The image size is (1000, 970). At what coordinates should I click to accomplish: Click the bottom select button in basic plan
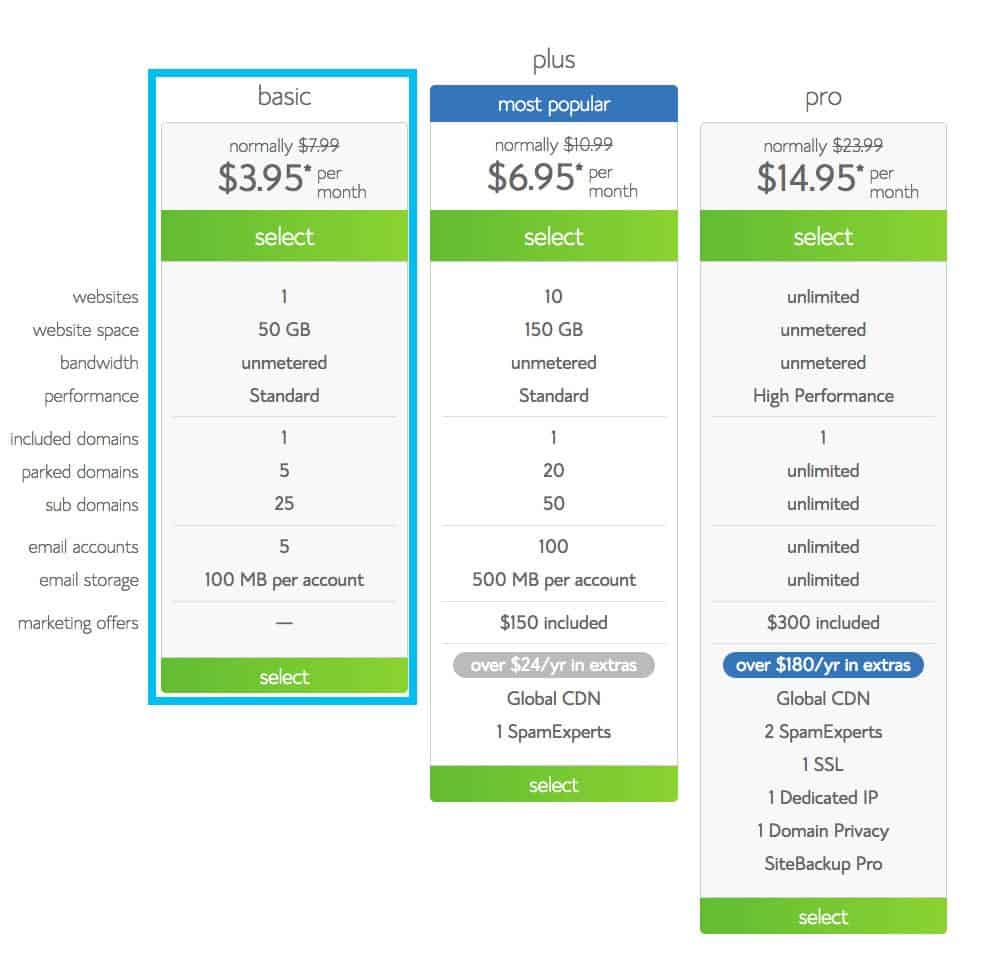[x=284, y=676]
